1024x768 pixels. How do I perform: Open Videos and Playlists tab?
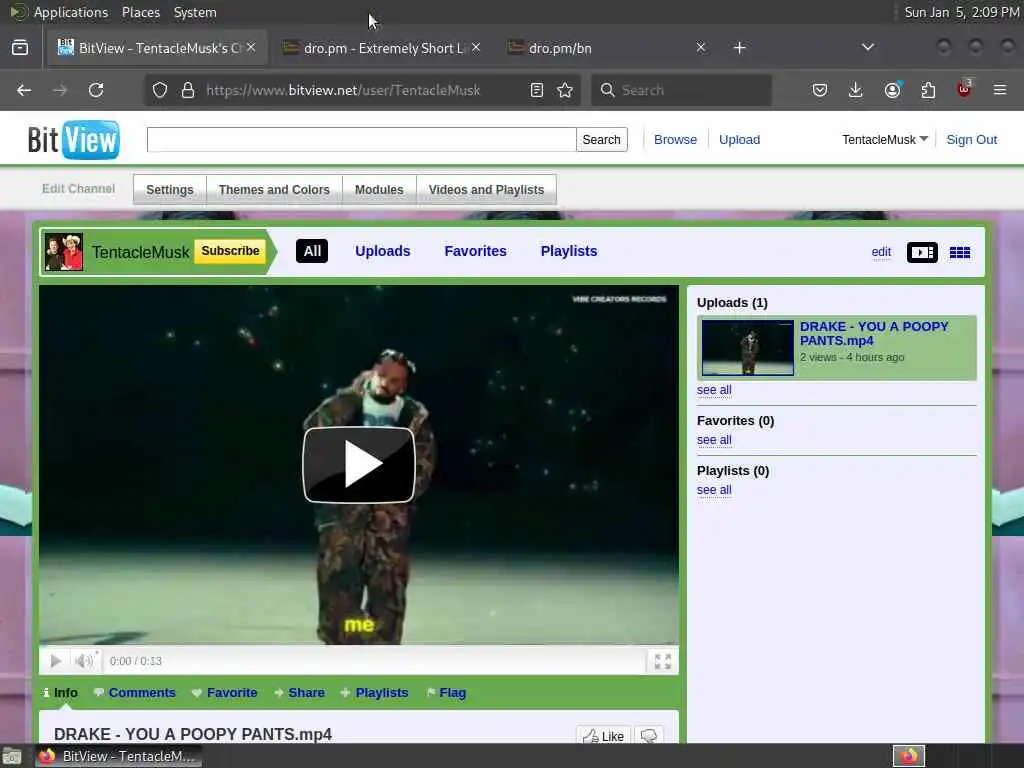point(486,189)
